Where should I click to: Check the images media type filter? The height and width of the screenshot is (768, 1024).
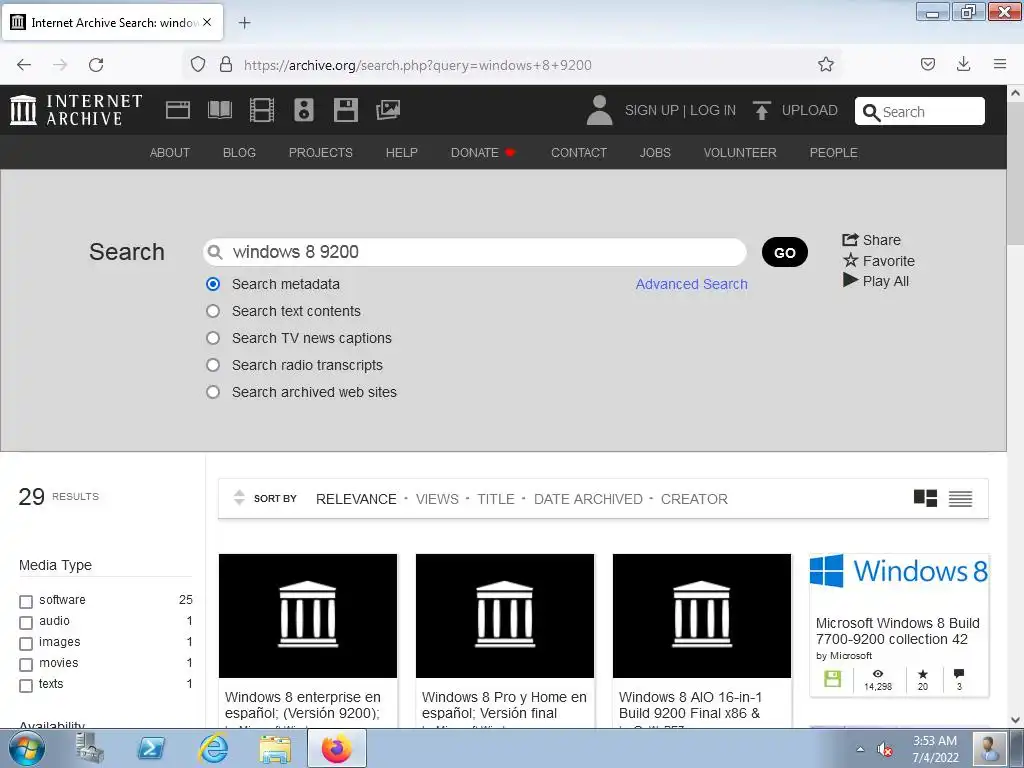coord(26,643)
